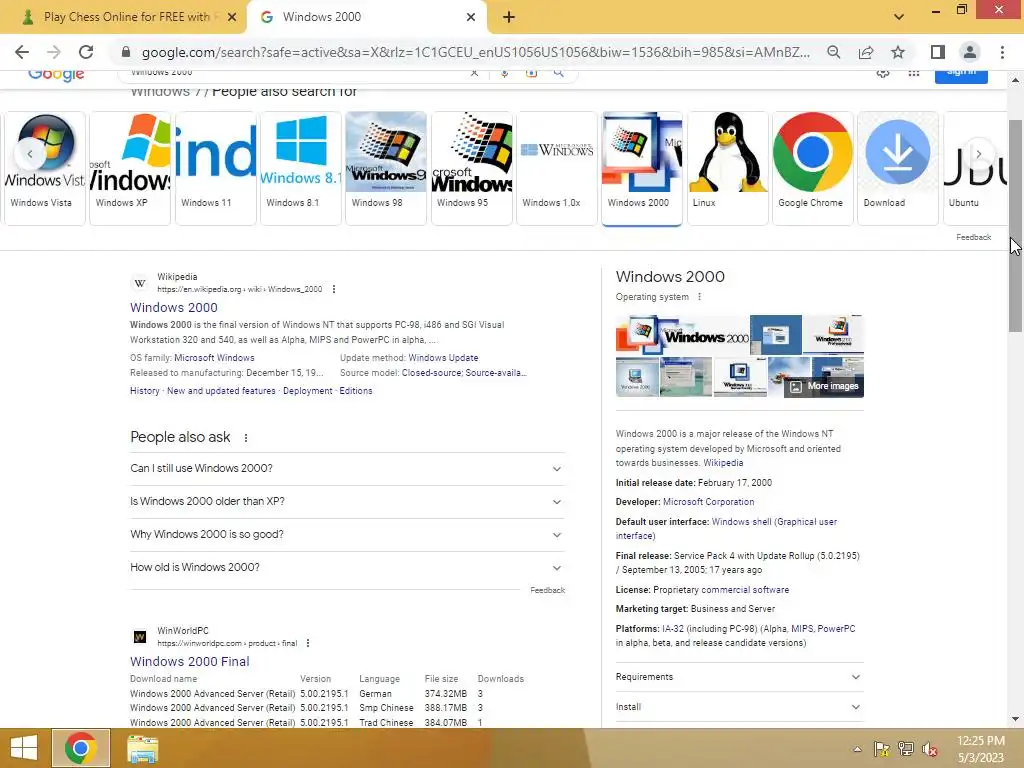The width and height of the screenshot is (1024, 768).
Task: Switch to Play Chess Online tab
Action: click(x=124, y=17)
